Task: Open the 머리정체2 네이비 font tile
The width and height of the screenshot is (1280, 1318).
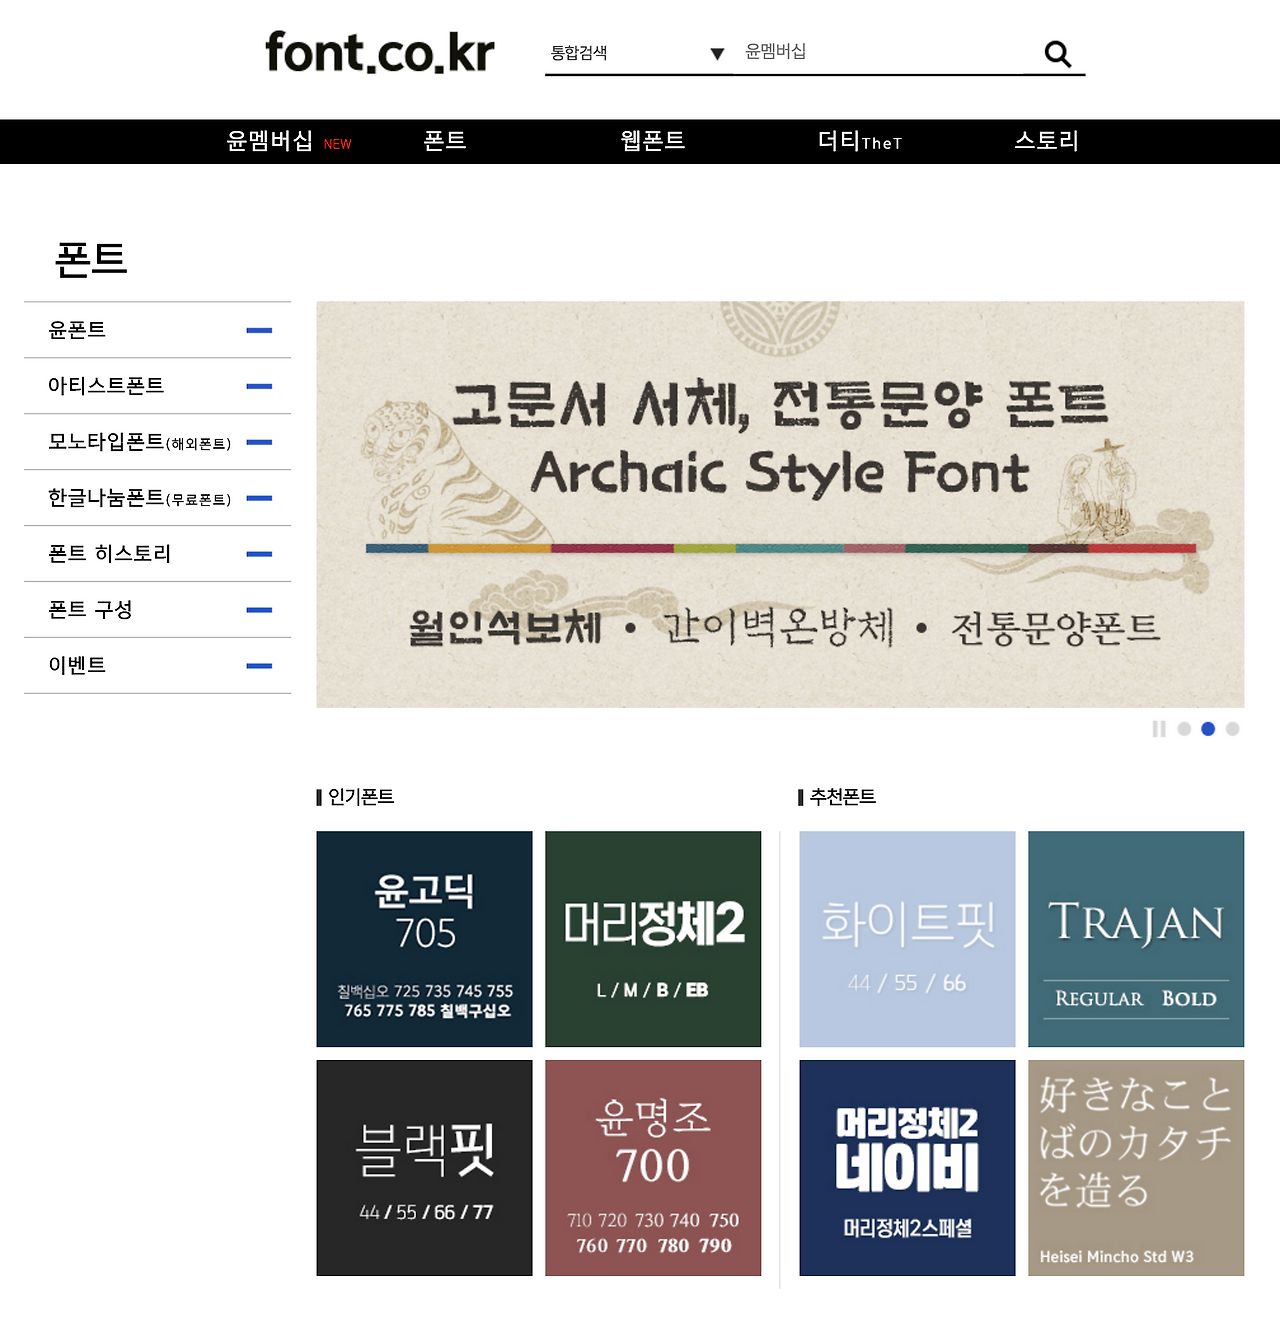Action: click(x=908, y=1168)
